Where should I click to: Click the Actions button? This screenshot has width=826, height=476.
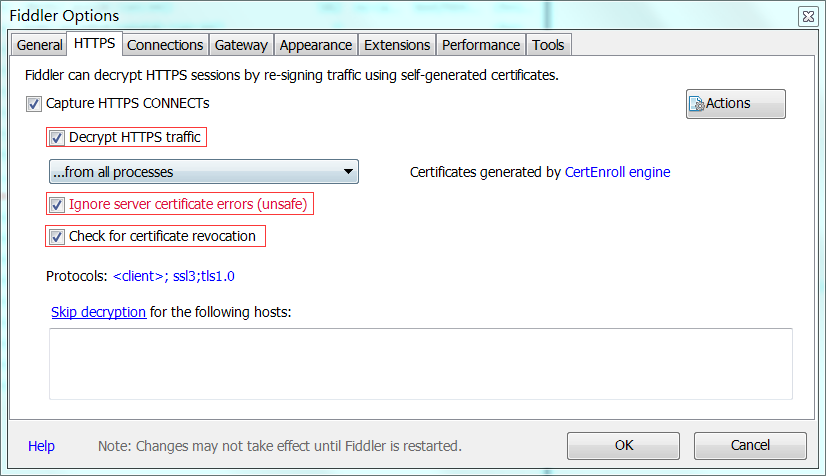[x=735, y=104]
